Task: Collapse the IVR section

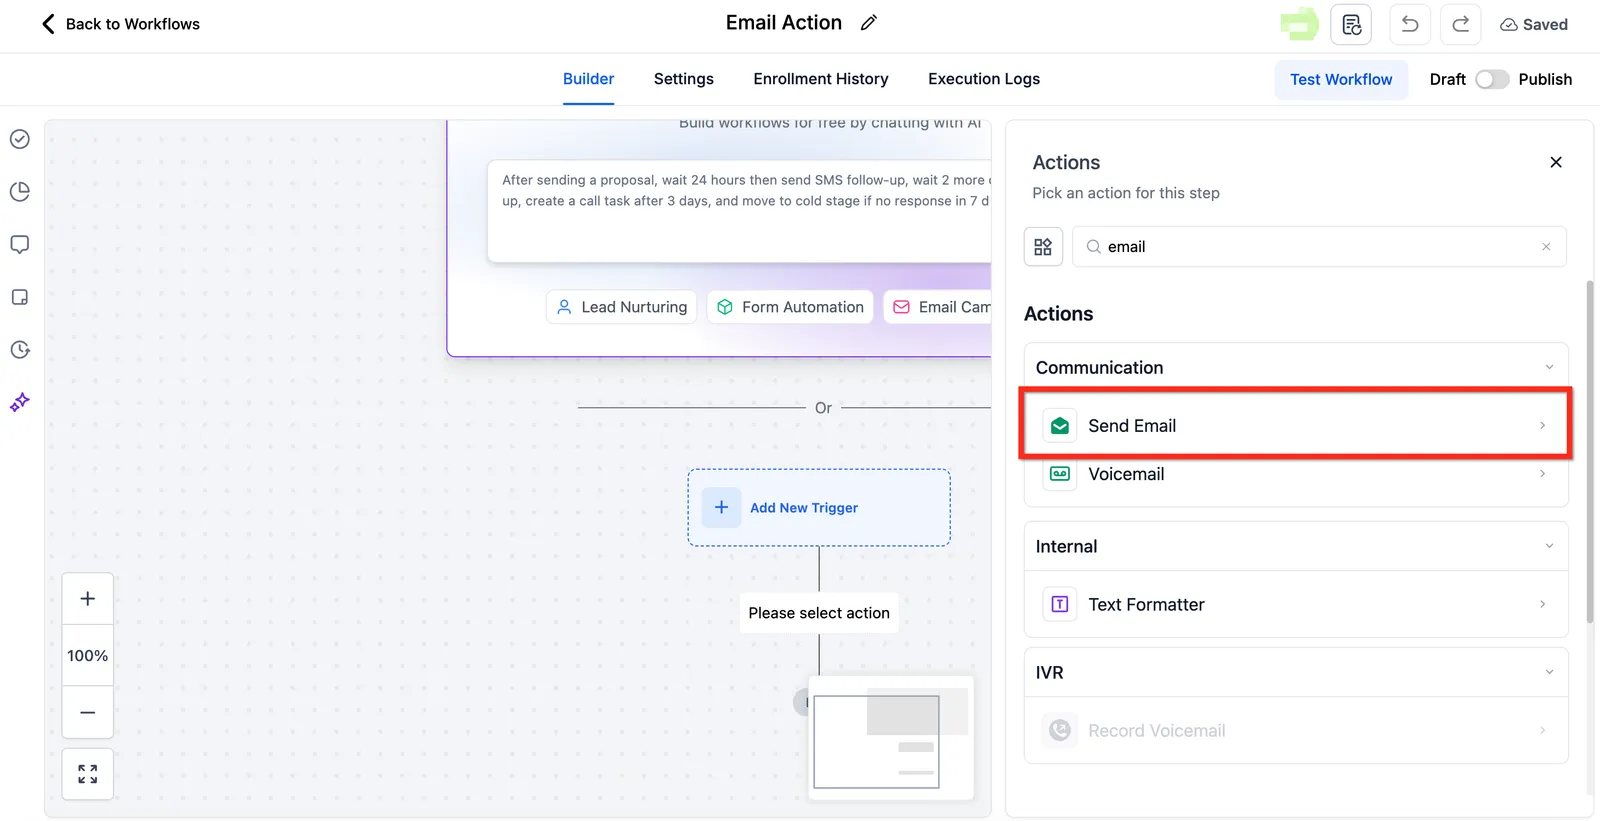Action: pos(1549,672)
